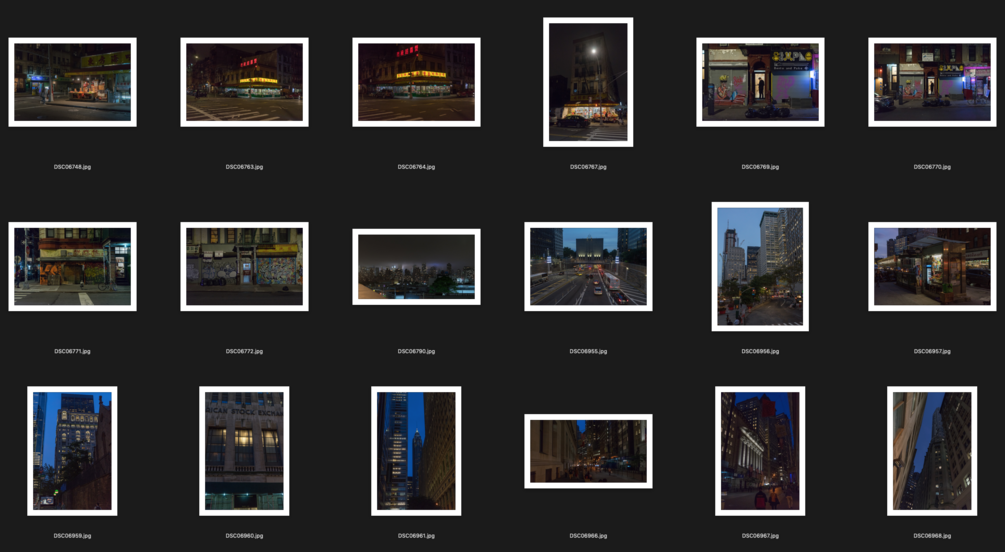Open the portrait thumbnail DSC06767.jpg
Screen dimensions: 1005x552
tap(588, 82)
